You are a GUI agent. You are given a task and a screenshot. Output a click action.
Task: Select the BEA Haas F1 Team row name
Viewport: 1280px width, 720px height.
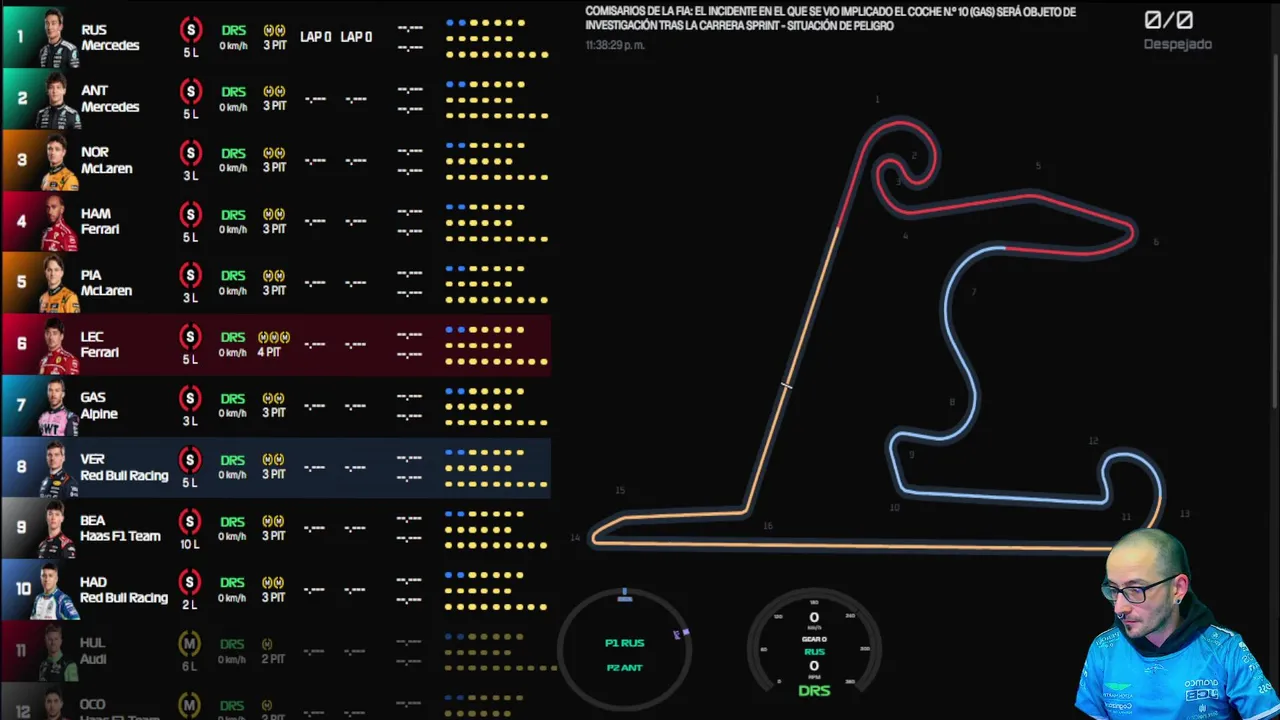point(120,528)
